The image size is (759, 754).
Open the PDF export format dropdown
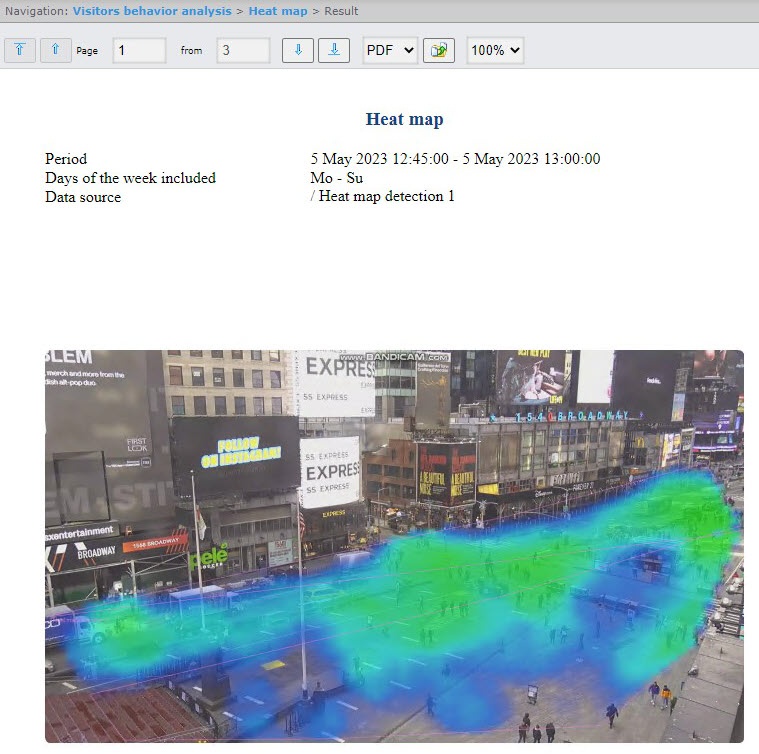pyautogui.click(x=390, y=50)
